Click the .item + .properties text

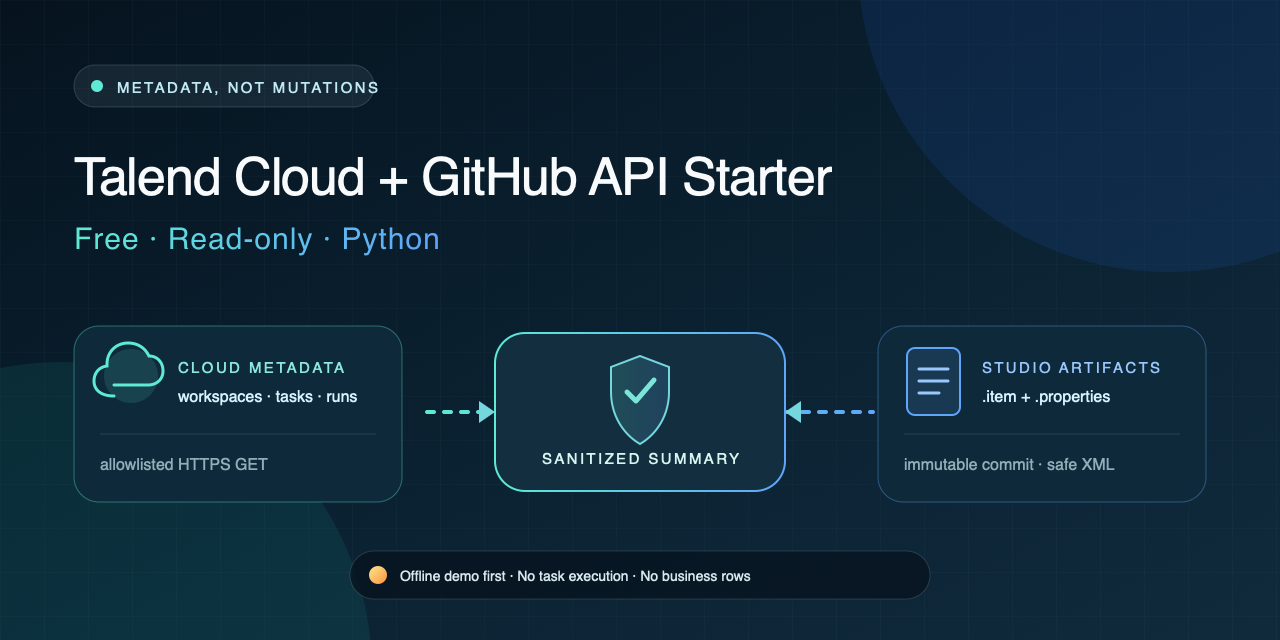[1046, 397]
